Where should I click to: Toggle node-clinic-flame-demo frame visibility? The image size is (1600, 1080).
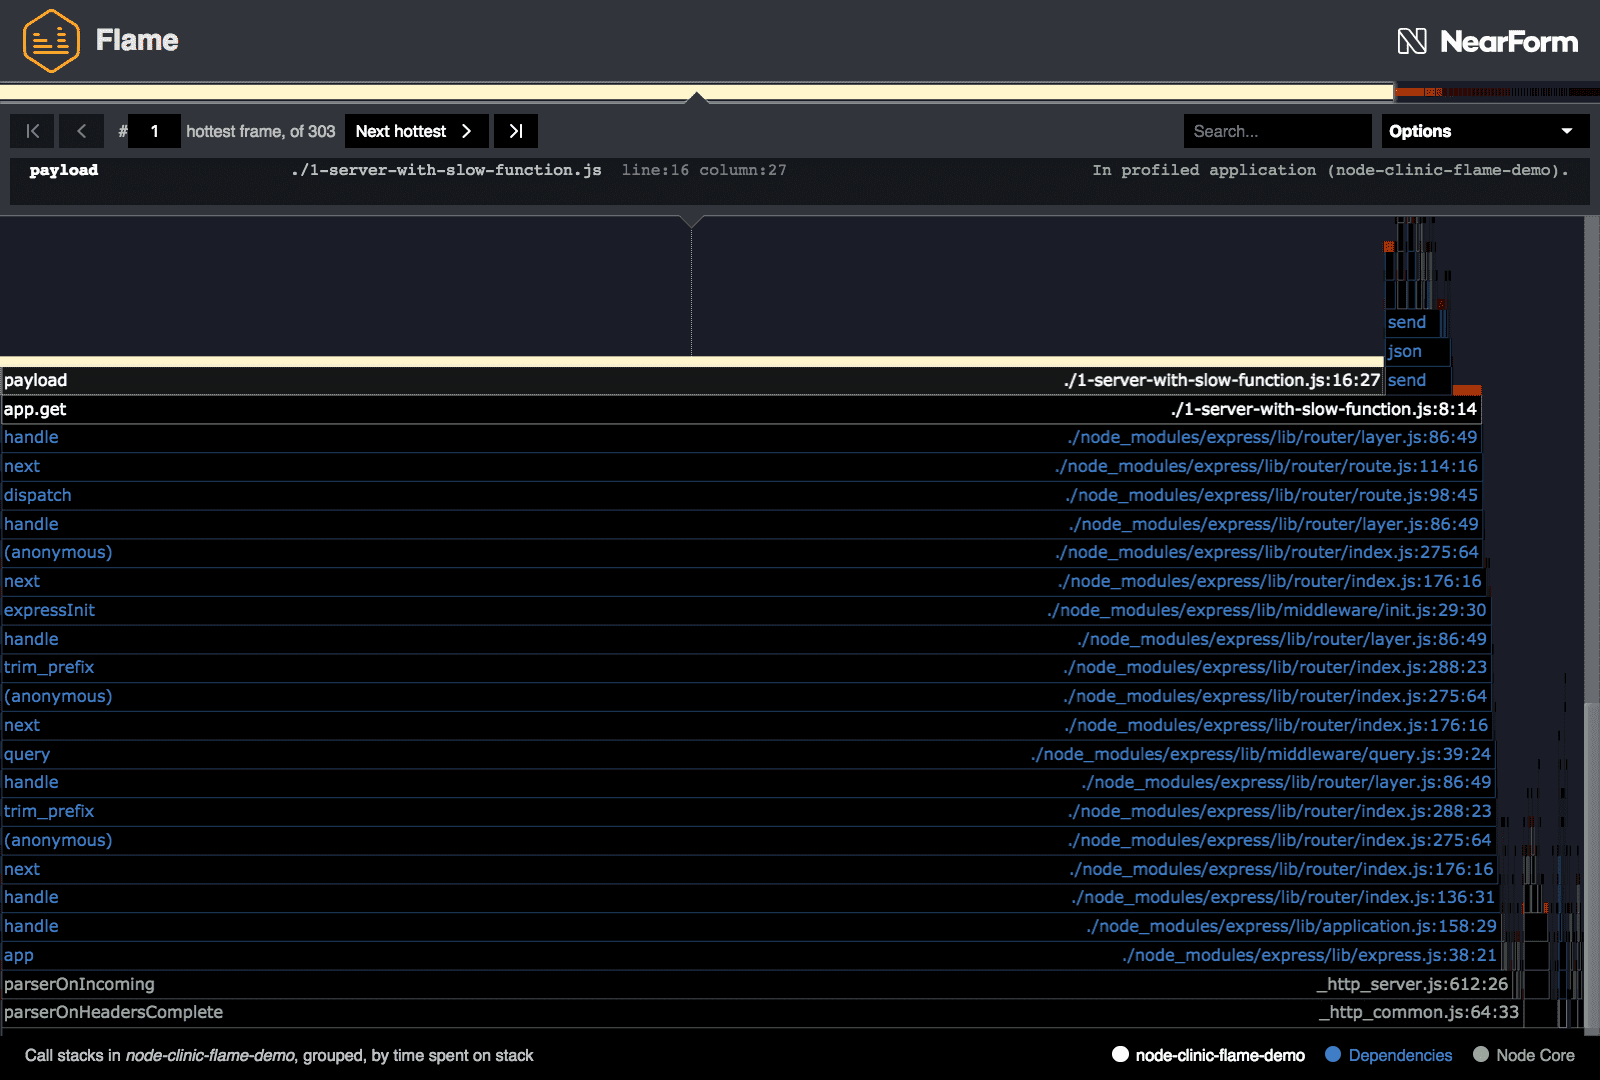1121,1054
